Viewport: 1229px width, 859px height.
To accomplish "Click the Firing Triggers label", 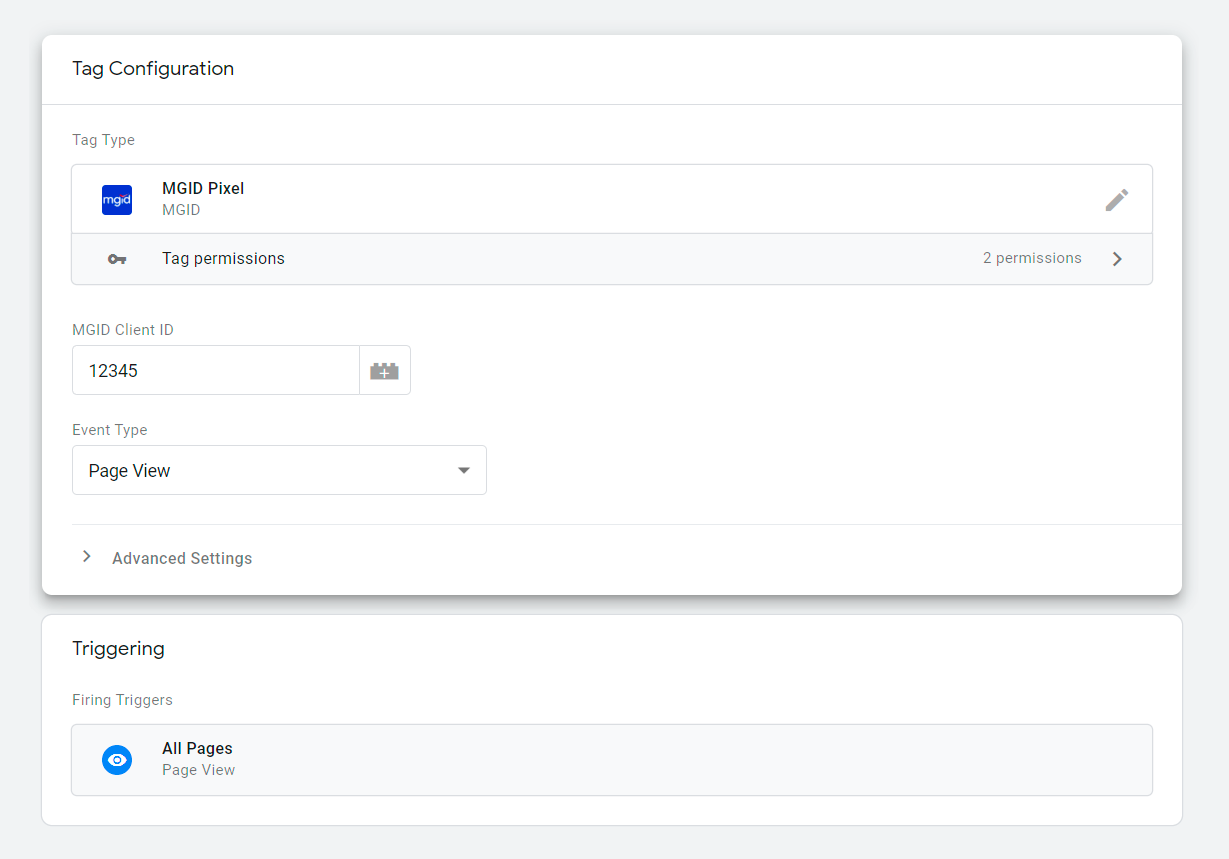I will click(x=122, y=700).
